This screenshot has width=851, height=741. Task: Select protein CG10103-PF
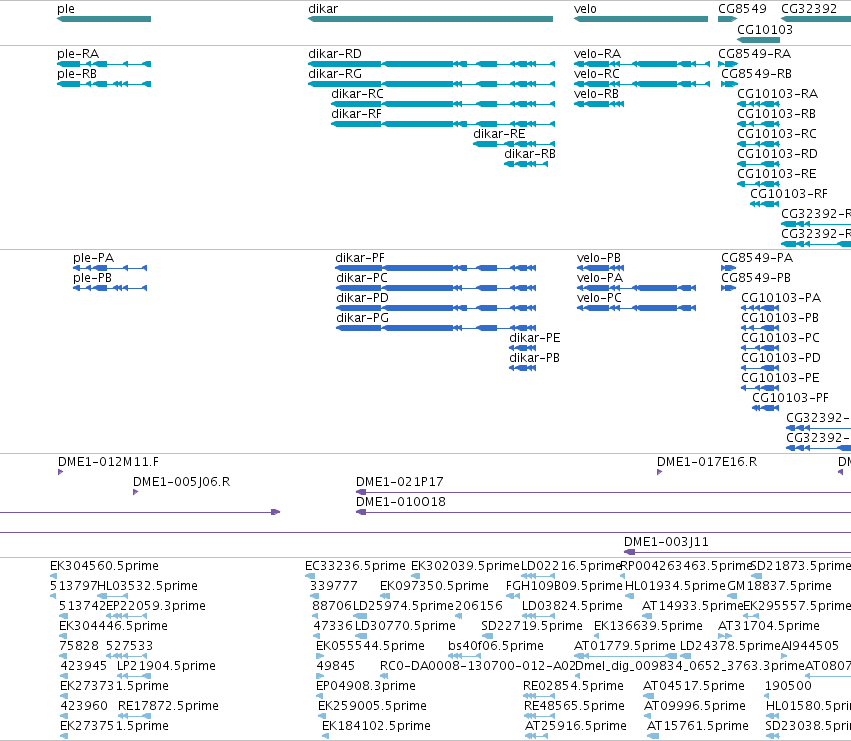[x=766, y=408]
